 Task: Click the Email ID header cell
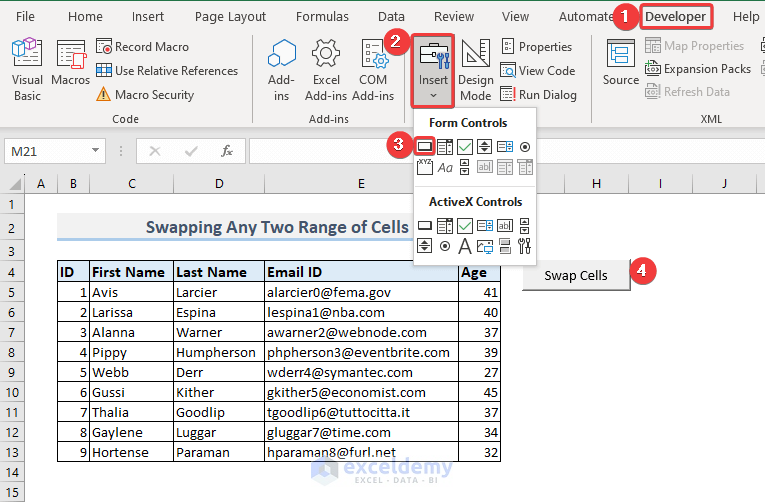pyautogui.click(x=361, y=272)
